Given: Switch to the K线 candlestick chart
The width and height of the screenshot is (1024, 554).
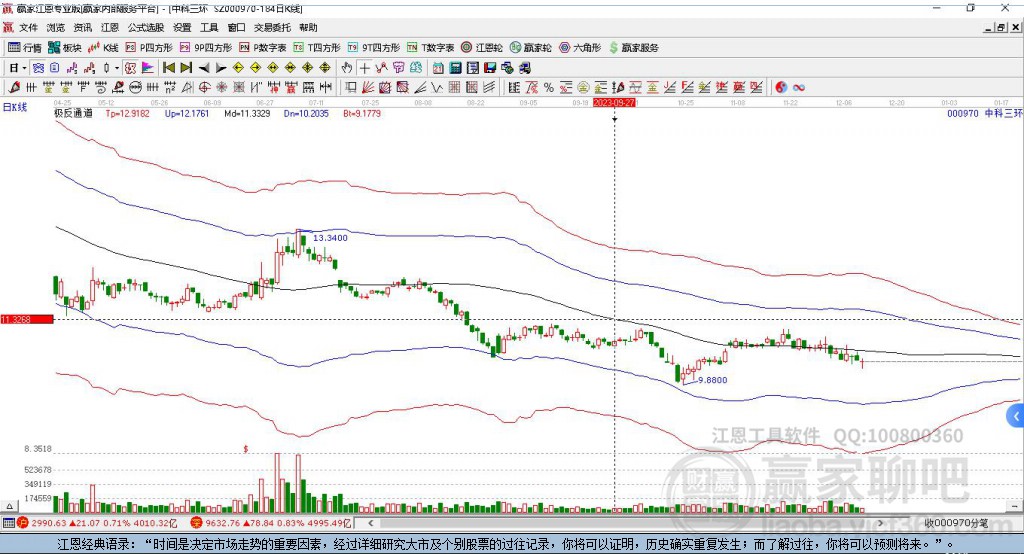Looking at the screenshot, I should (x=103, y=48).
